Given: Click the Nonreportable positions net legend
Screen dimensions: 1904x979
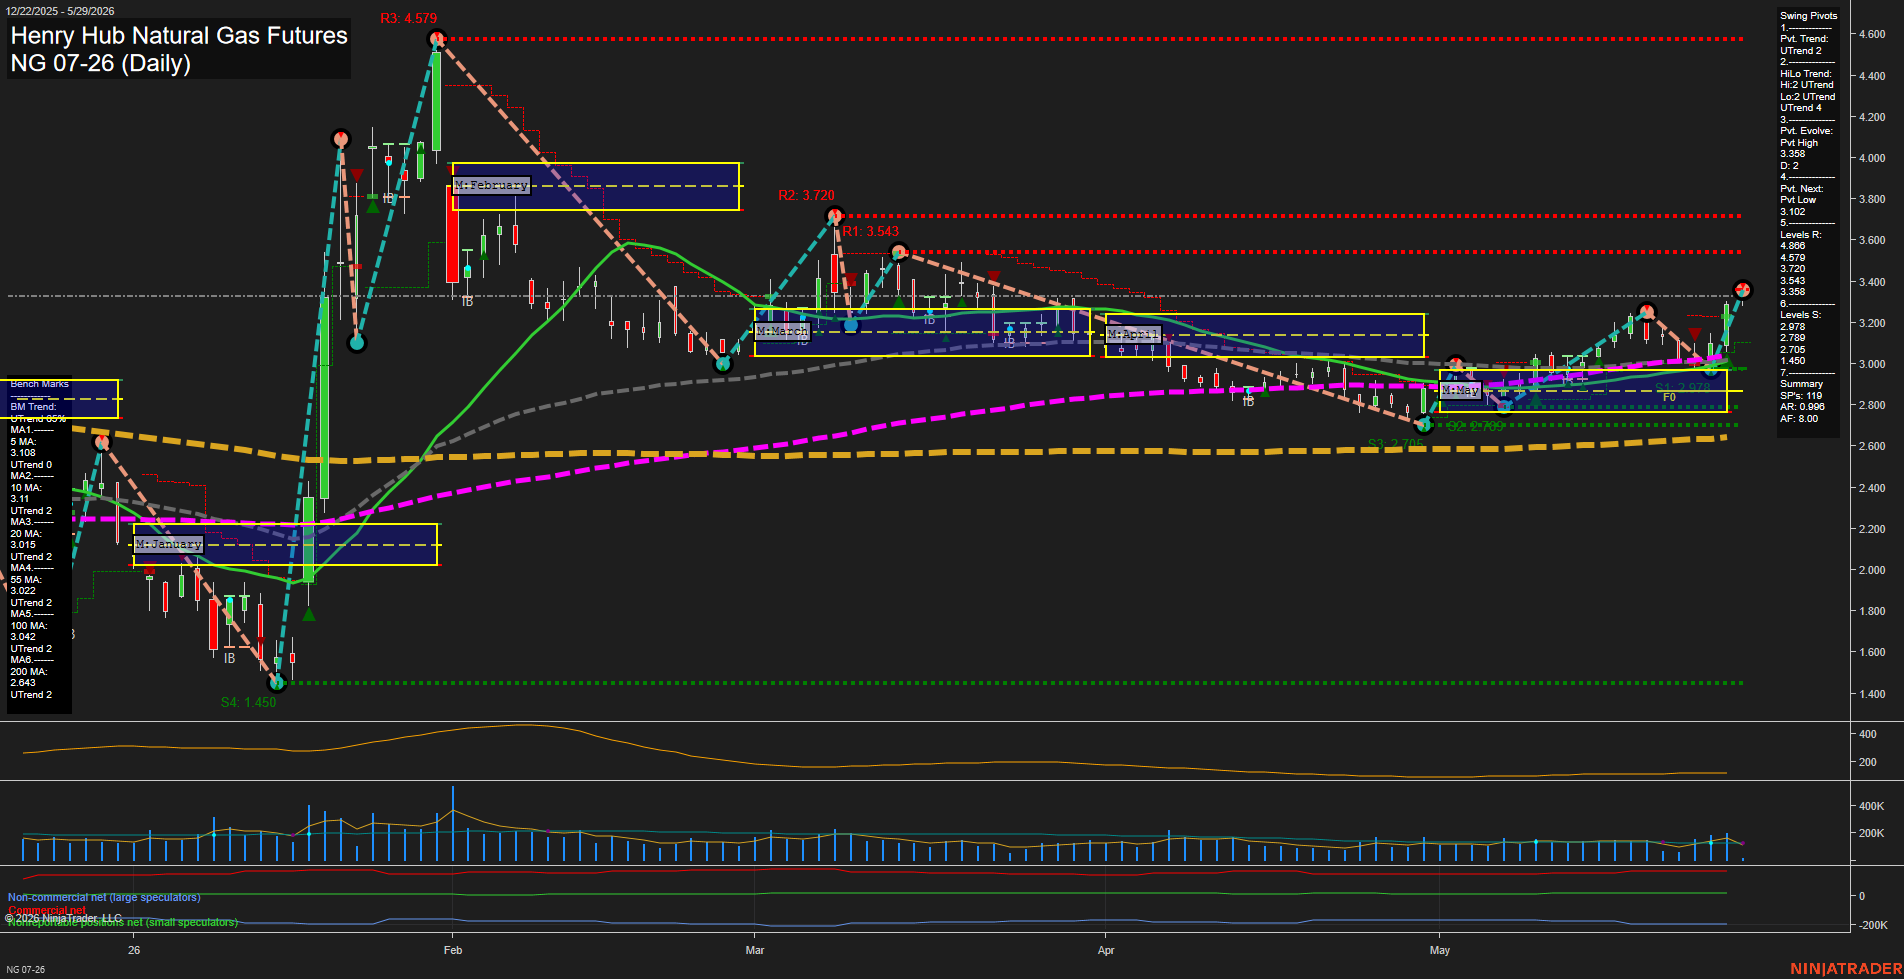Looking at the screenshot, I should [122, 922].
